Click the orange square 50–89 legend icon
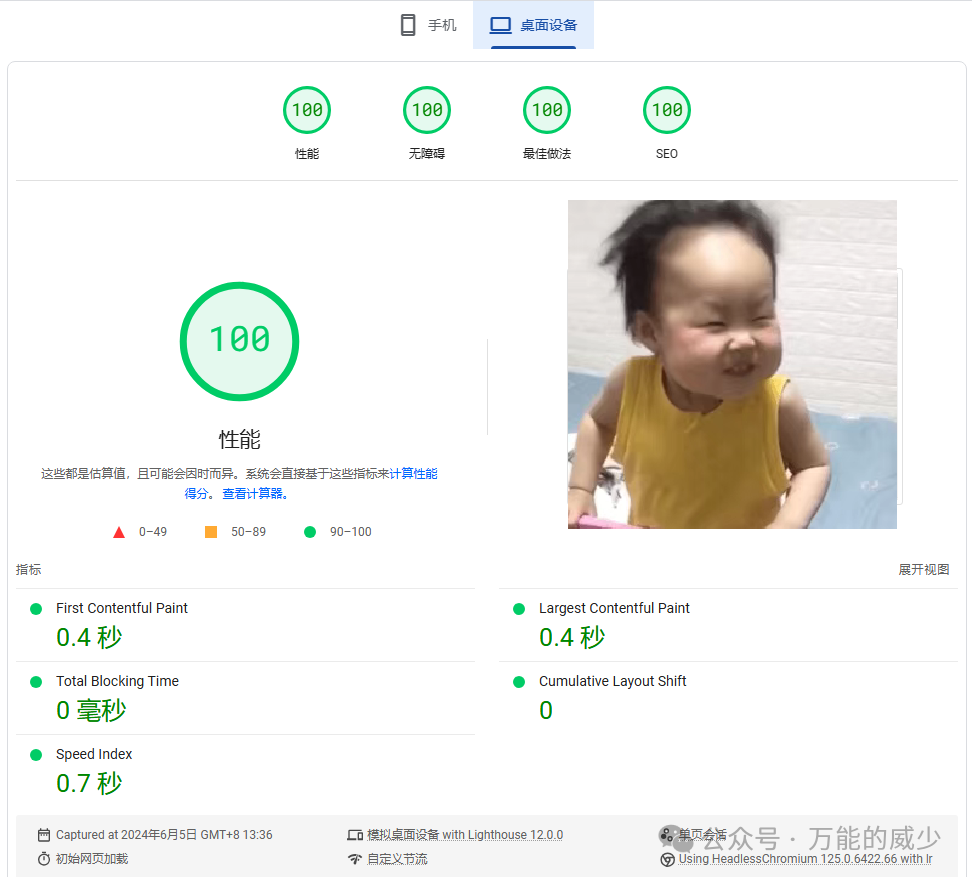 [211, 532]
